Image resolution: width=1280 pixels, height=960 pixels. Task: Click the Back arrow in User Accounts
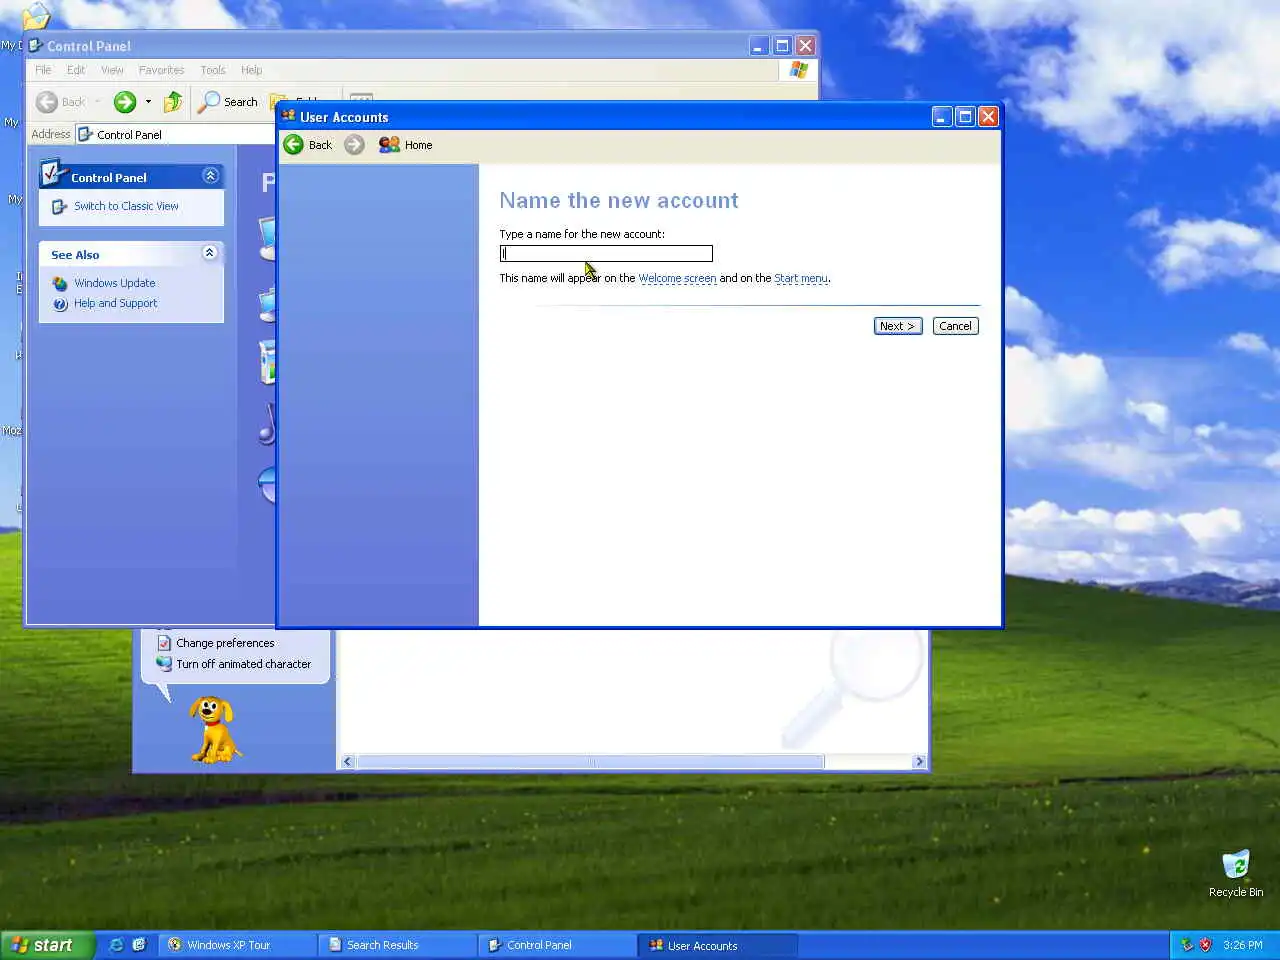[x=293, y=145]
